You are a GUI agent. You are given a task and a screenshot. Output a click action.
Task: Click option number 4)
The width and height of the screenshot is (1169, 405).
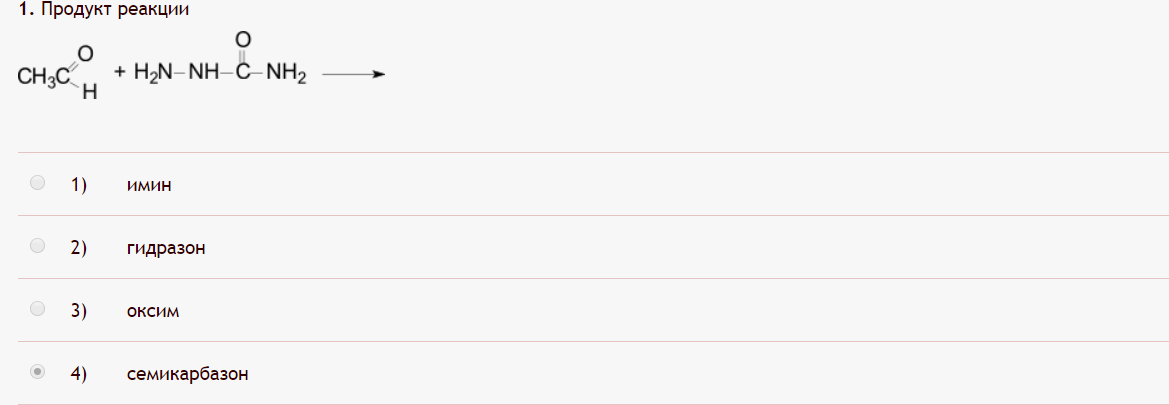79,374
